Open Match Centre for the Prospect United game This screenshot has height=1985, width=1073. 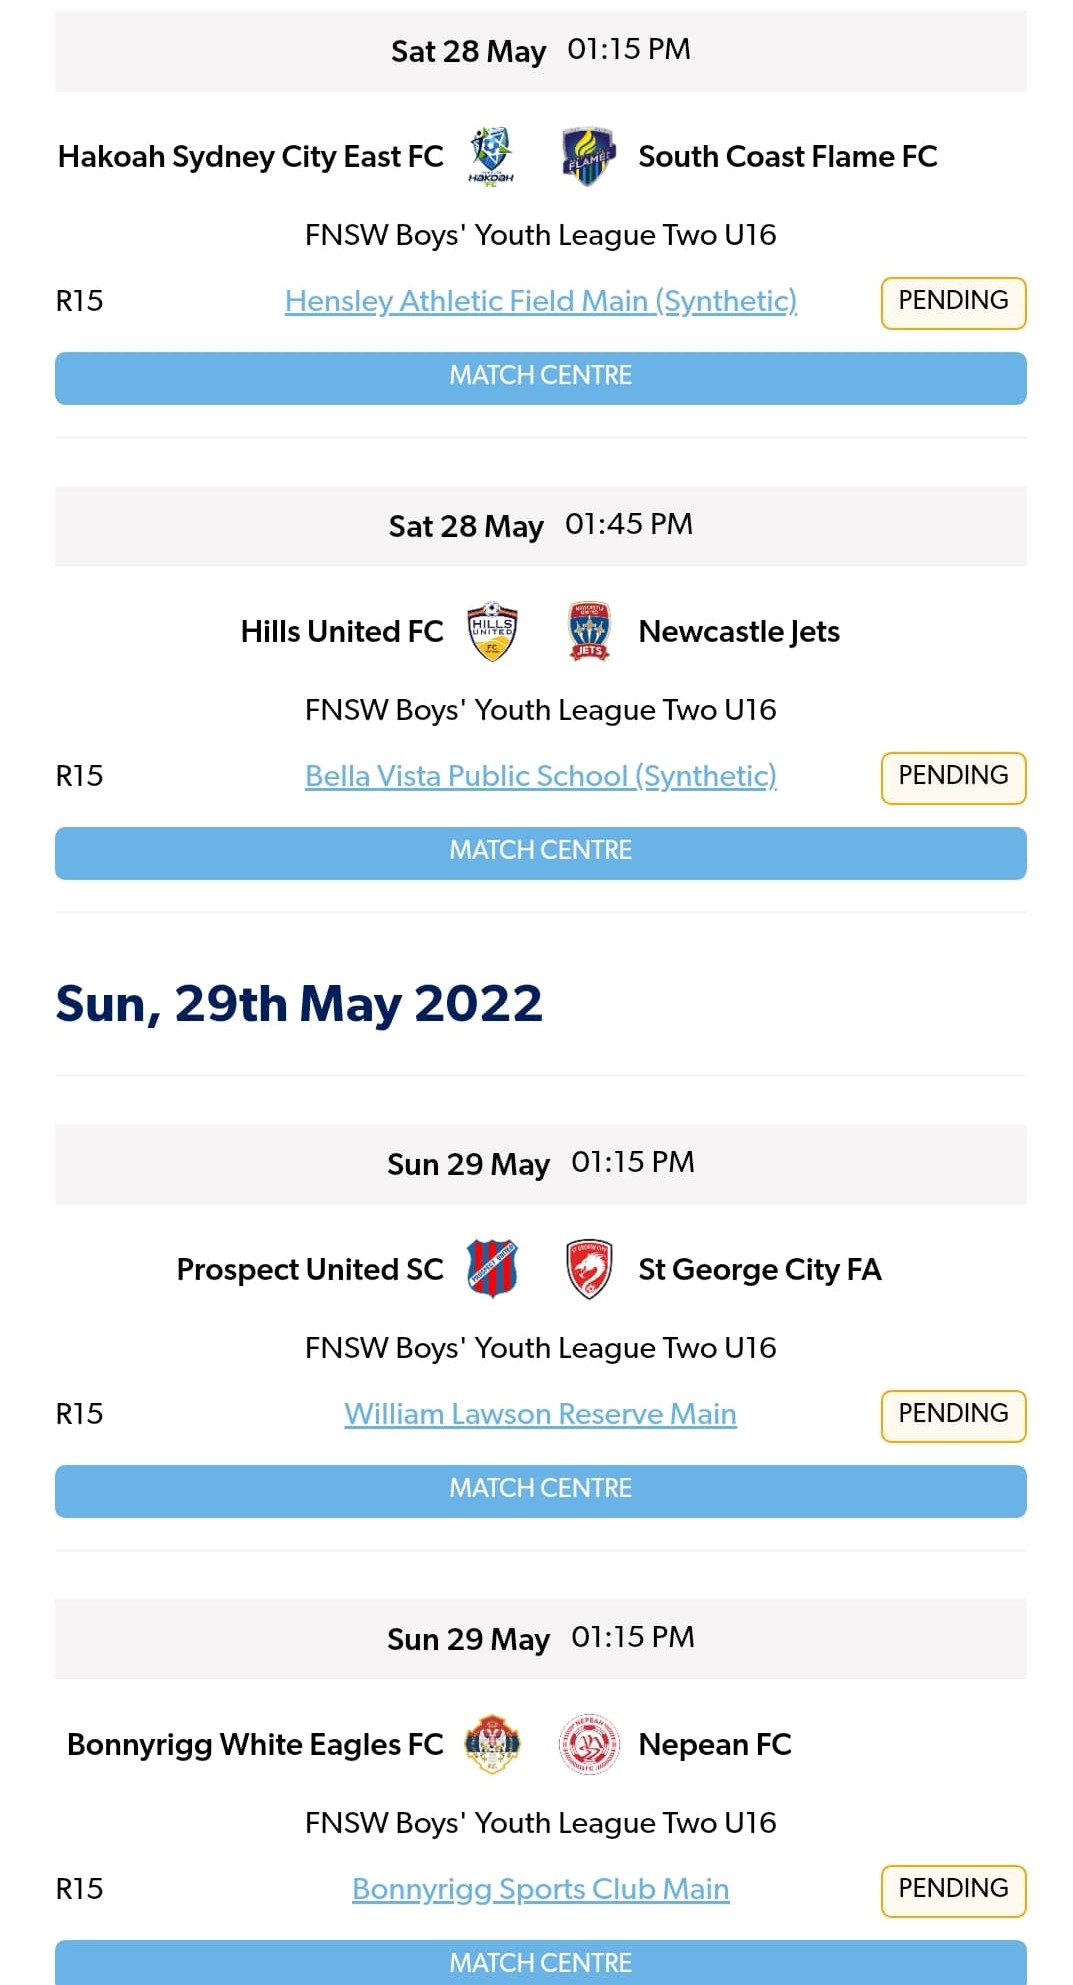pos(540,1489)
